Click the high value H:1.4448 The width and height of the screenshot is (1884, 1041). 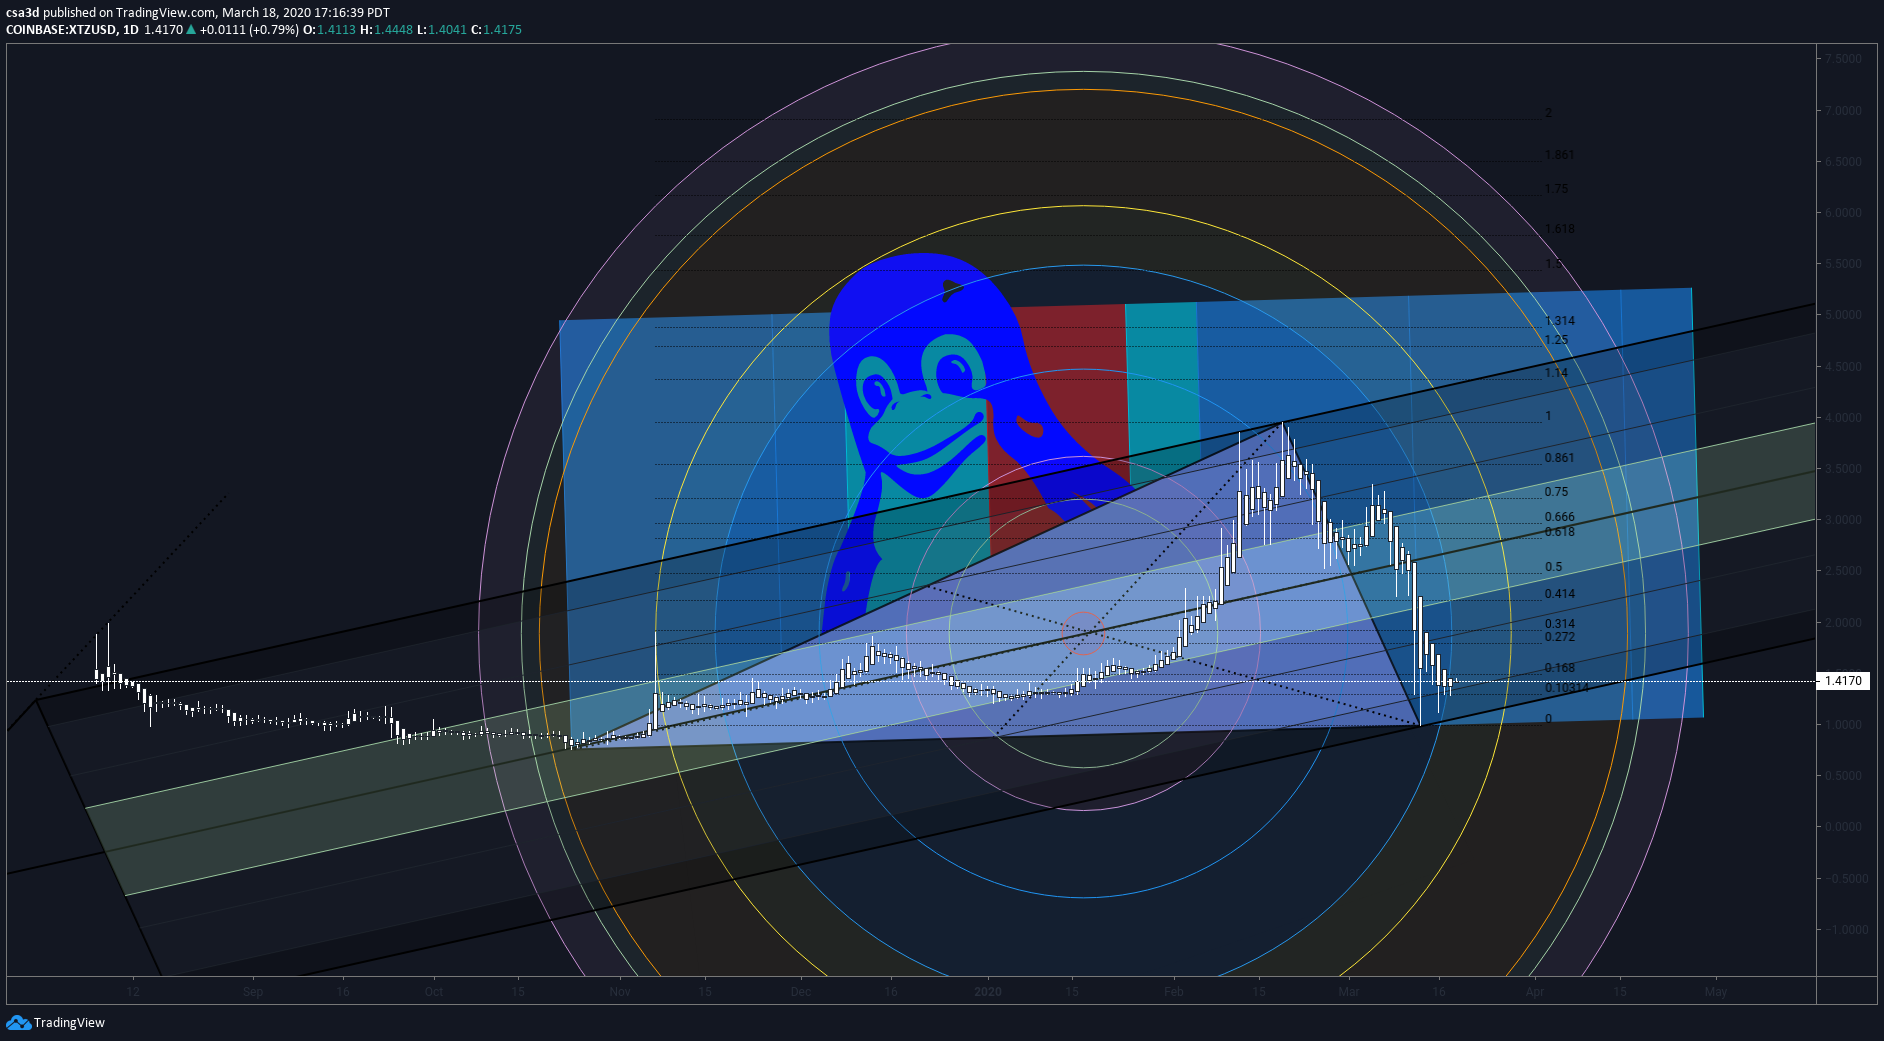(387, 29)
